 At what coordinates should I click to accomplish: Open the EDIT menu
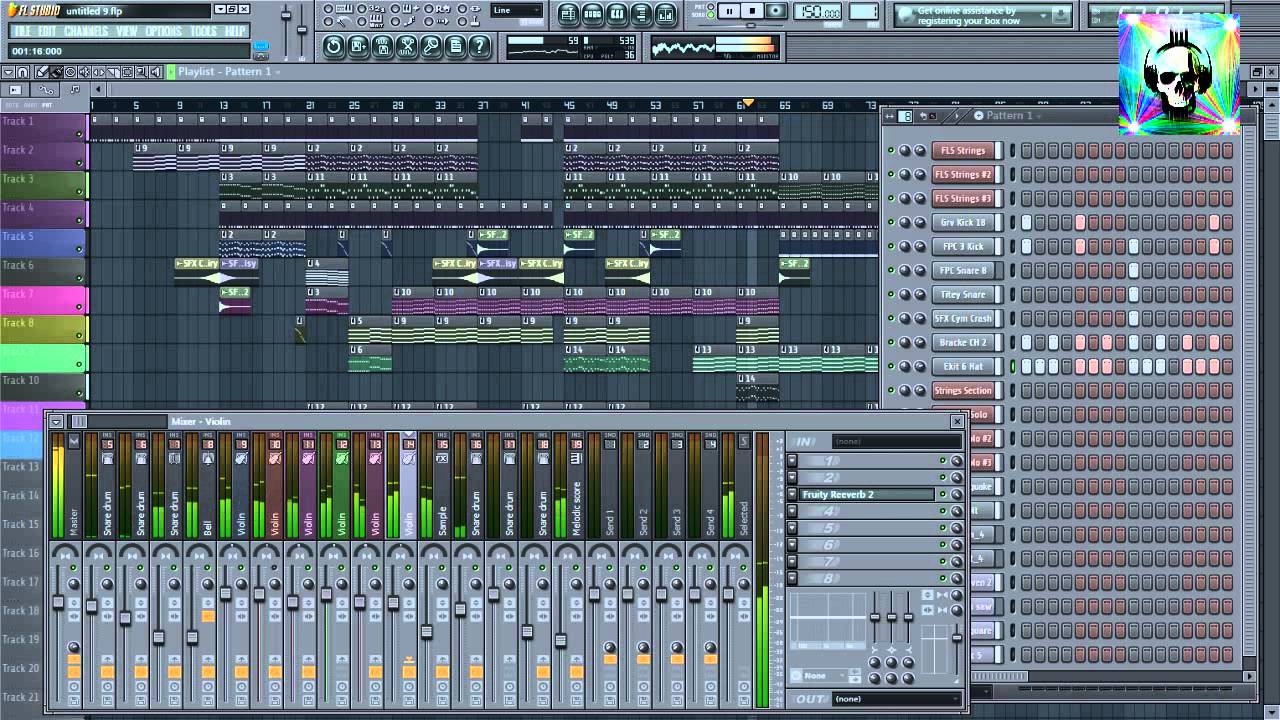47,31
